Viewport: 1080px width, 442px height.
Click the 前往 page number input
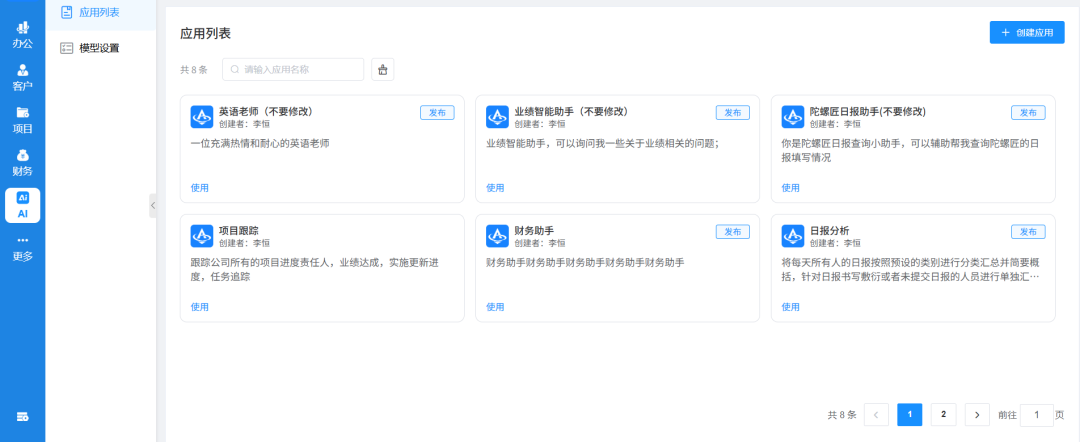[x=1037, y=414]
